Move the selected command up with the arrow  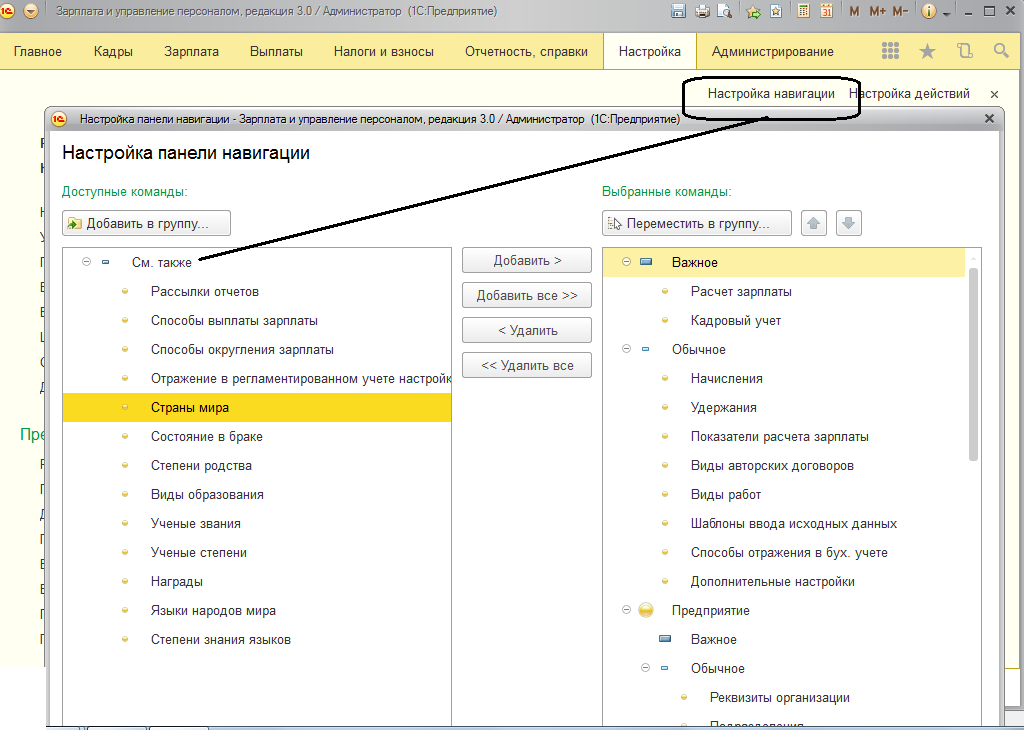point(815,223)
